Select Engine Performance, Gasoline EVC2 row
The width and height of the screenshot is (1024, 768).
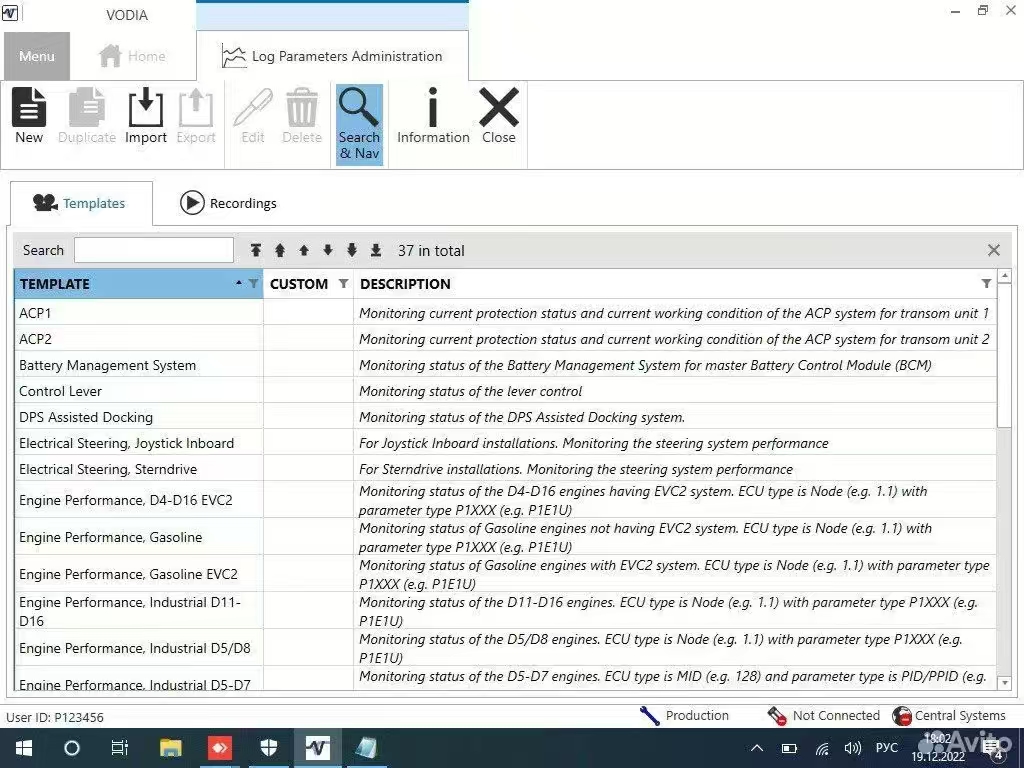pyautogui.click(x=505, y=574)
